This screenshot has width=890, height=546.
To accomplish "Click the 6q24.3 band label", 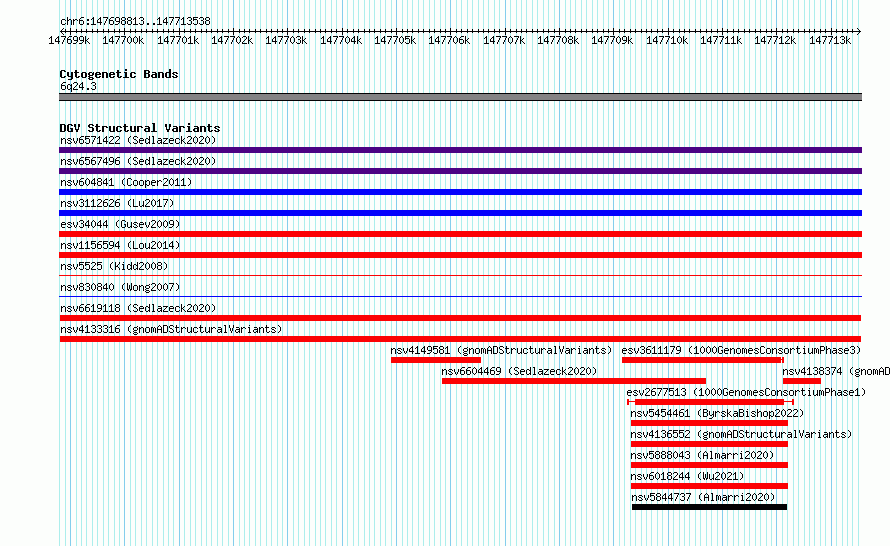I will click(78, 86).
